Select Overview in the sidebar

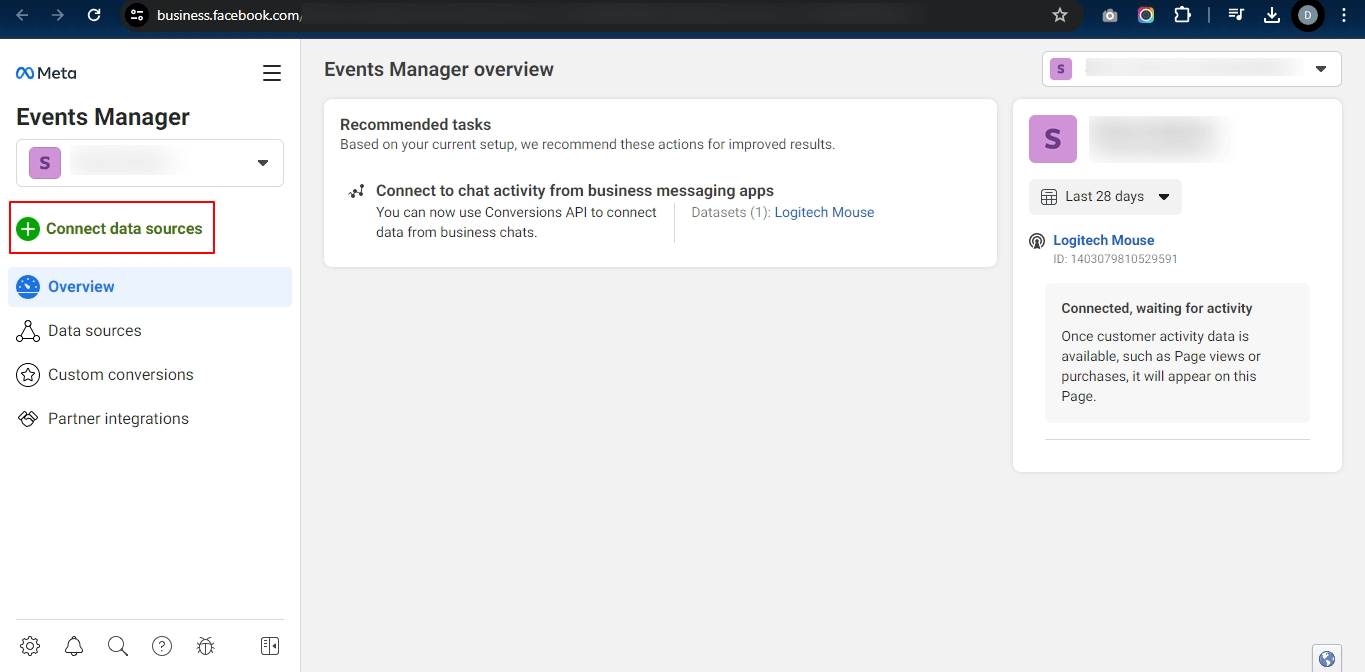coord(150,287)
